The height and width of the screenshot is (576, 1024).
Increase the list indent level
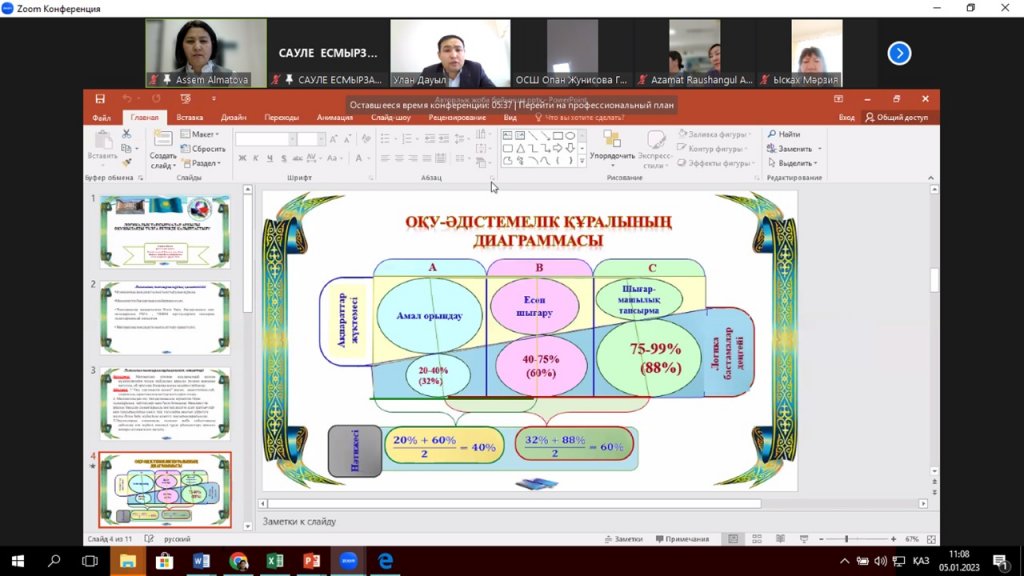445,139
